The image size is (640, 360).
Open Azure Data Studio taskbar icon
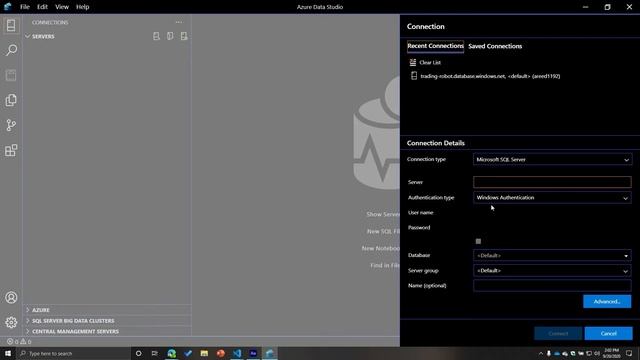(269, 353)
